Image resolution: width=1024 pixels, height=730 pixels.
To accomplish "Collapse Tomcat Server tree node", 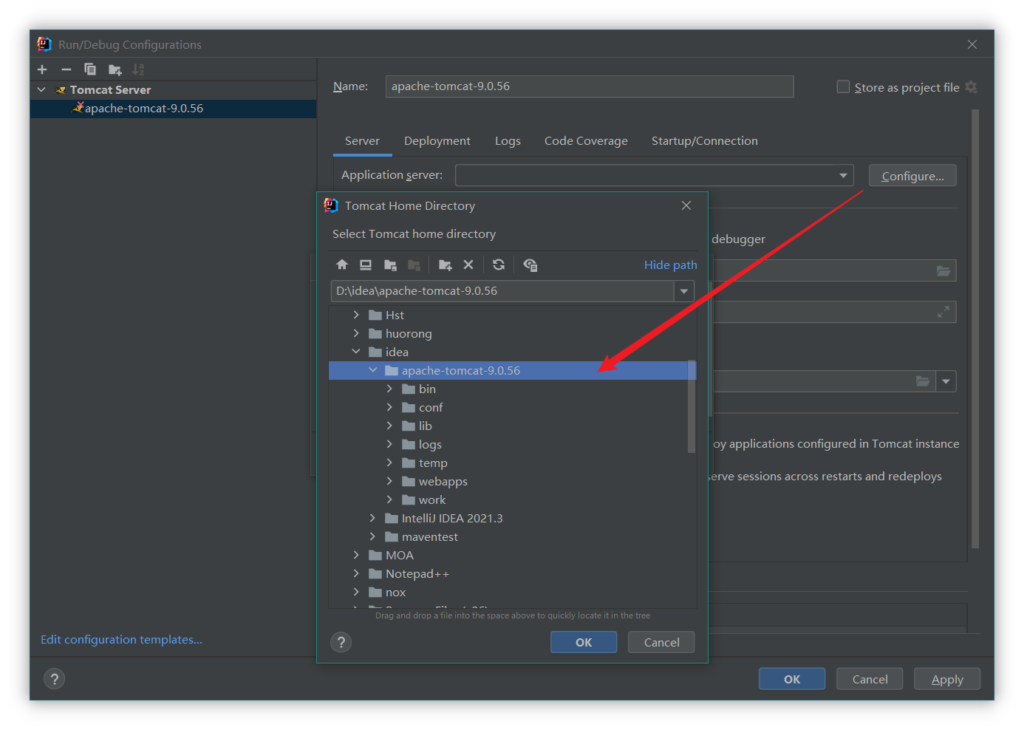I will coord(42,89).
